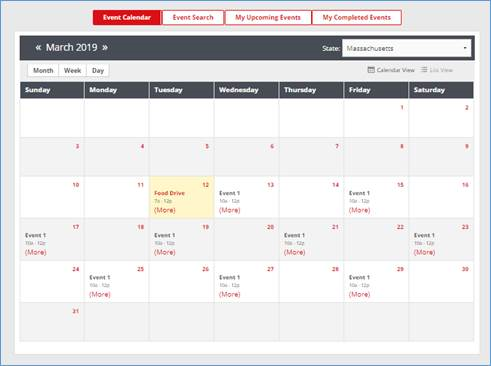Click the Calendar View grid icon
This screenshot has width=491, height=366.
[371, 70]
